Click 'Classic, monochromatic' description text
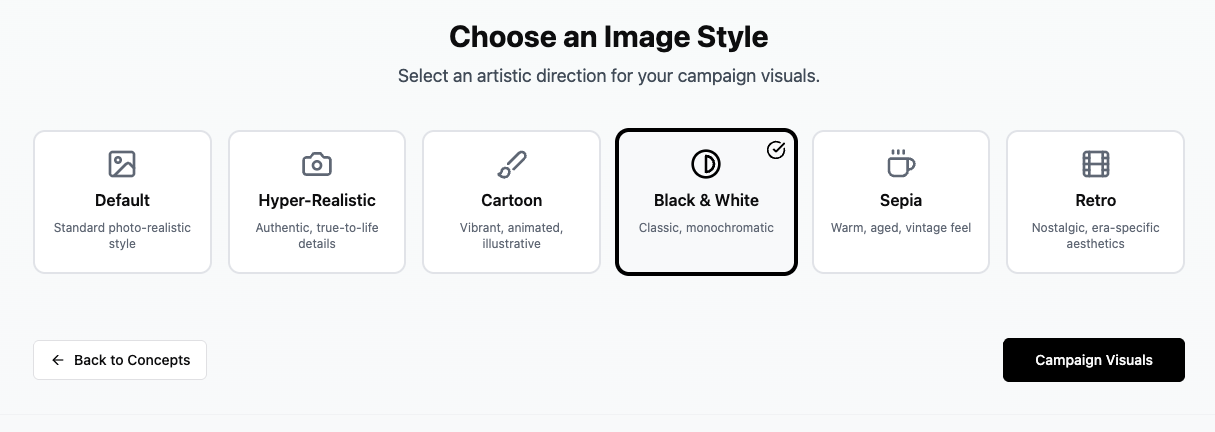The image size is (1215, 432). coord(706,228)
